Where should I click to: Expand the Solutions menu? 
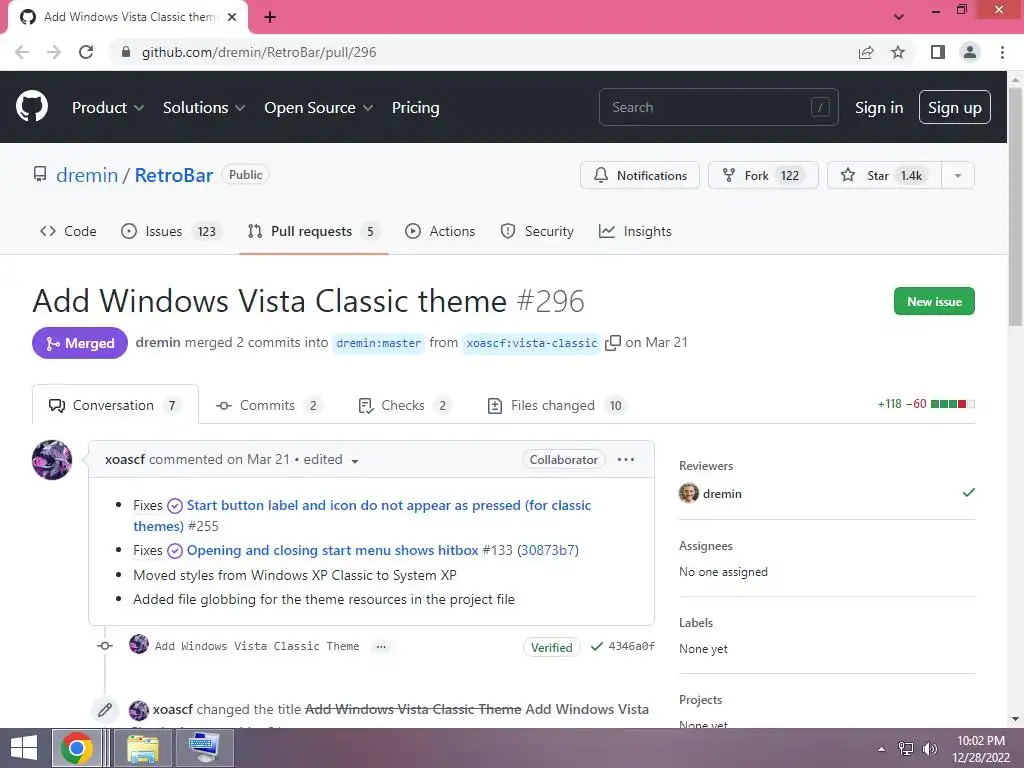pyautogui.click(x=204, y=108)
